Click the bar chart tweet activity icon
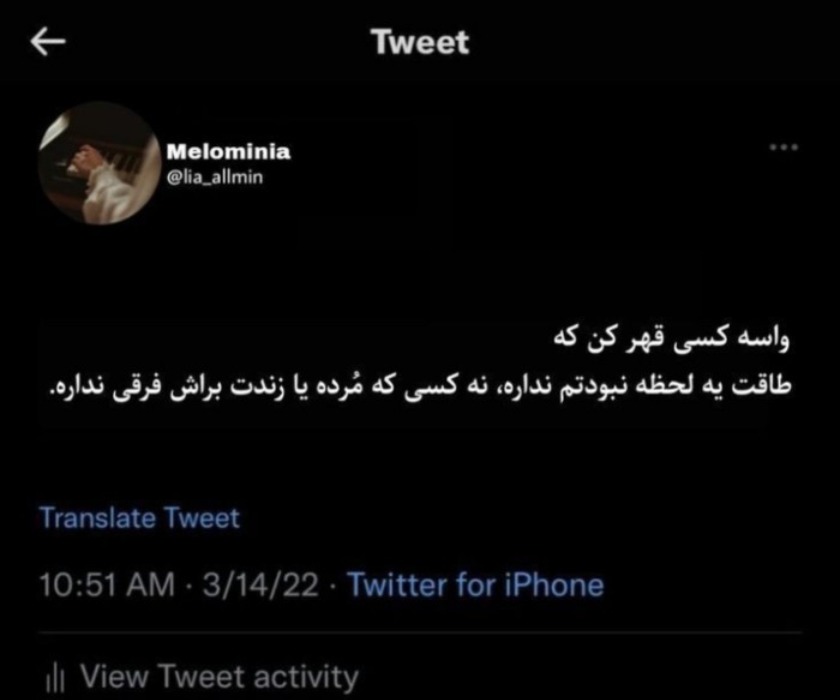The image size is (840, 700). click(x=55, y=678)
